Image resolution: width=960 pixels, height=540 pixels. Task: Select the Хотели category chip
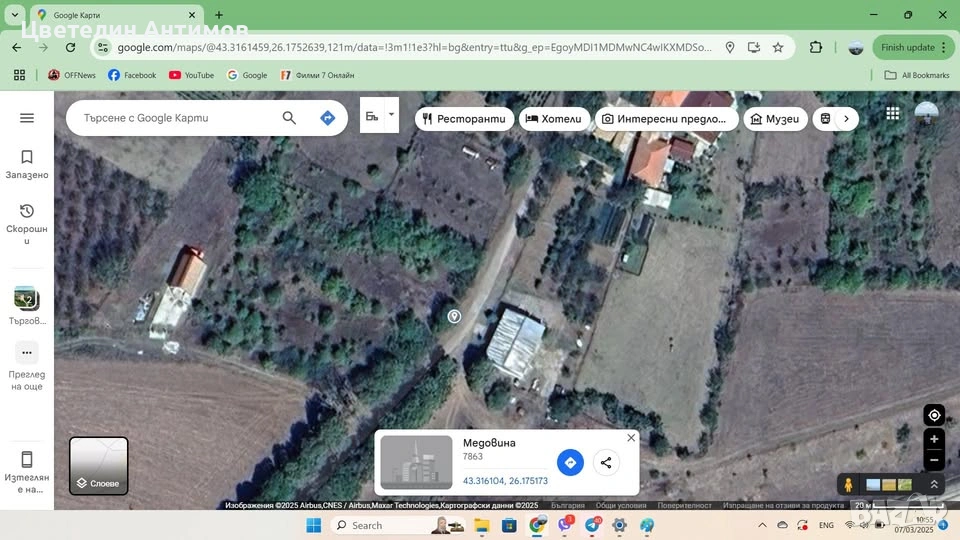553,119
